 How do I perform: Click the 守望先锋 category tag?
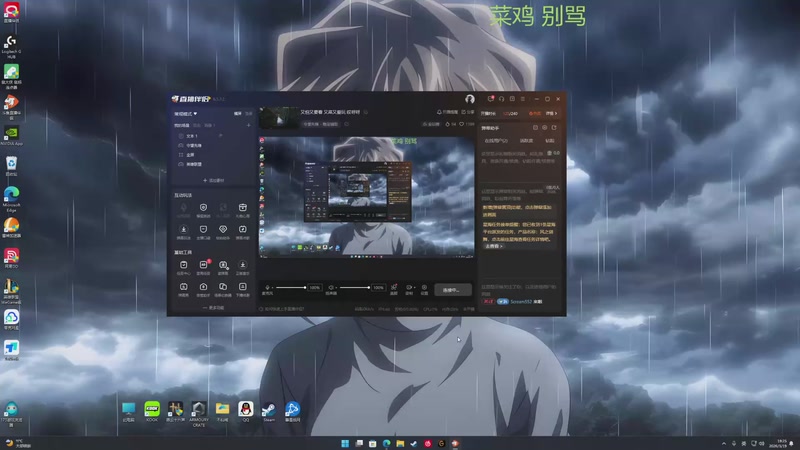click(320, 124)
